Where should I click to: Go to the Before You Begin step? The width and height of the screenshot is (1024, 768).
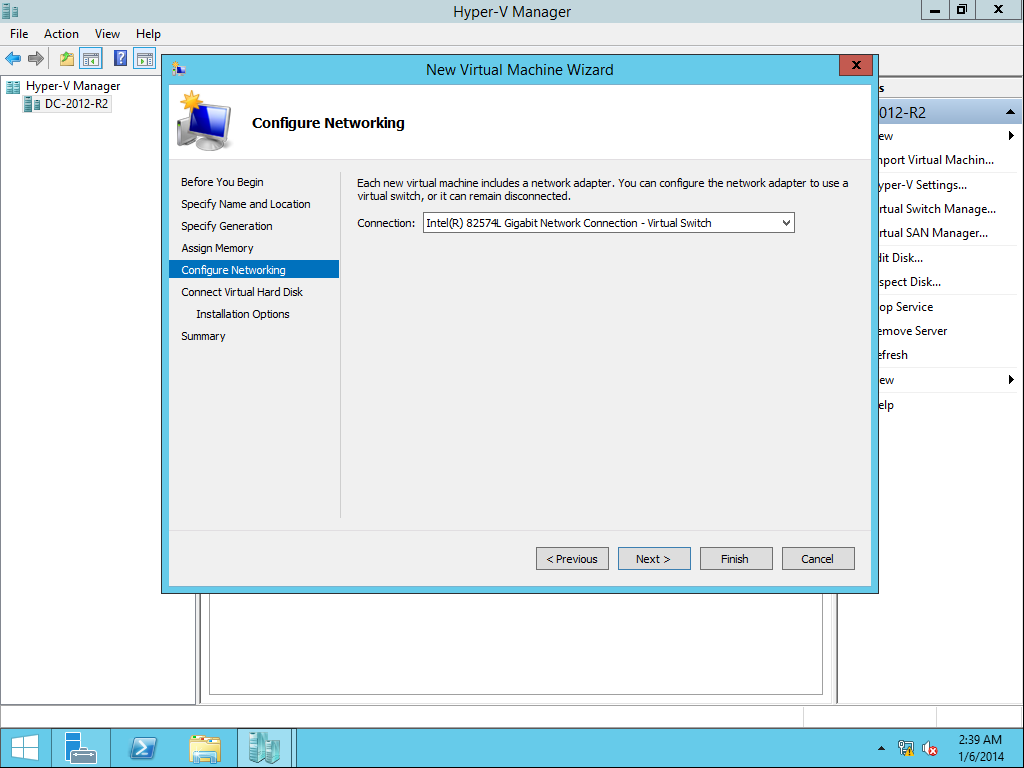click(223, 182)
